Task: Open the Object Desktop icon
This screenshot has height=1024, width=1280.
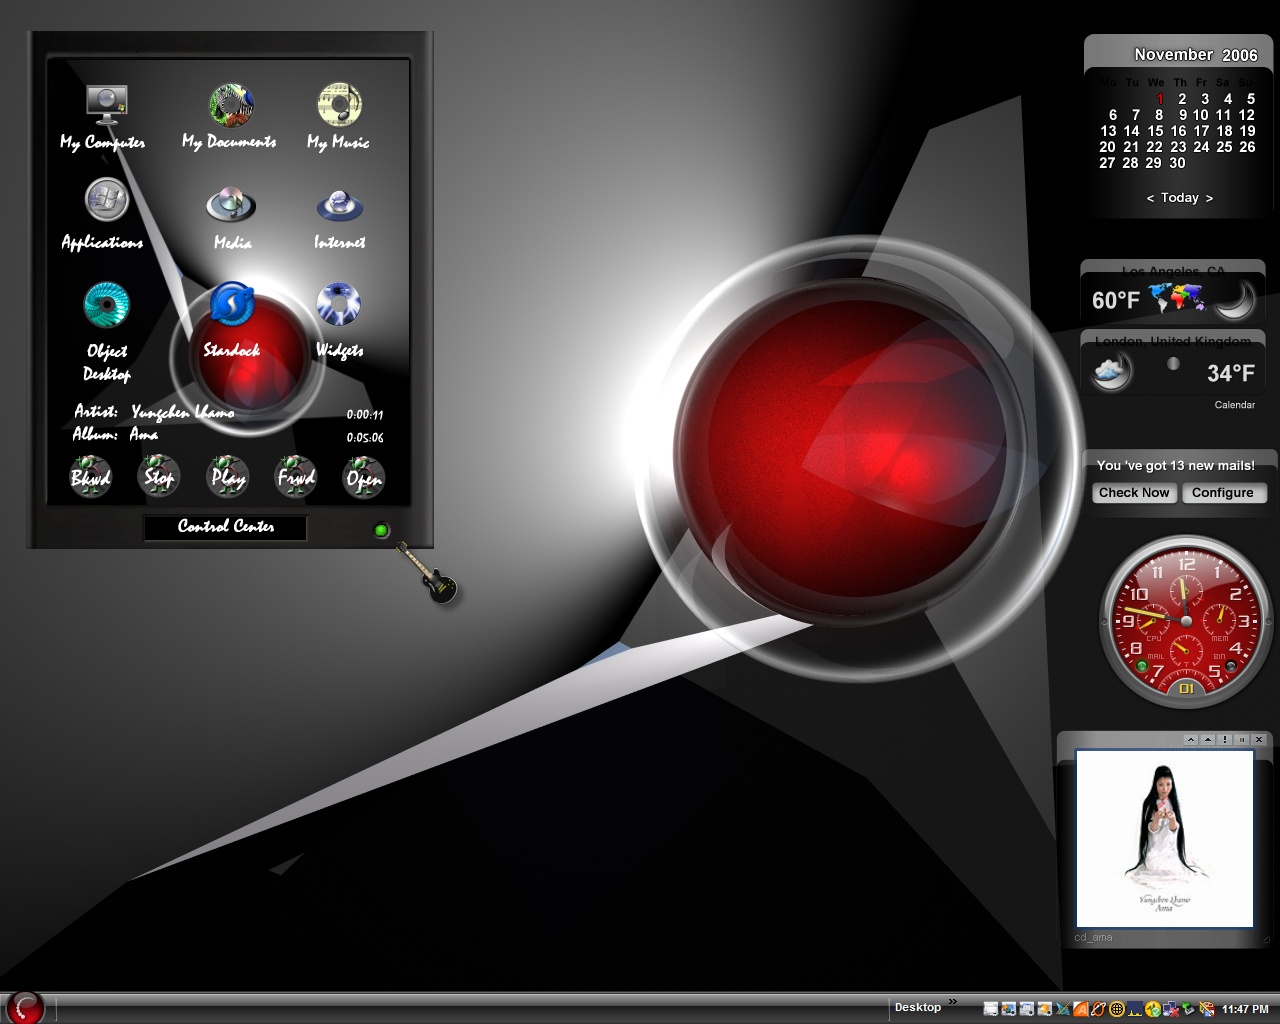Action: click(107, 305)
